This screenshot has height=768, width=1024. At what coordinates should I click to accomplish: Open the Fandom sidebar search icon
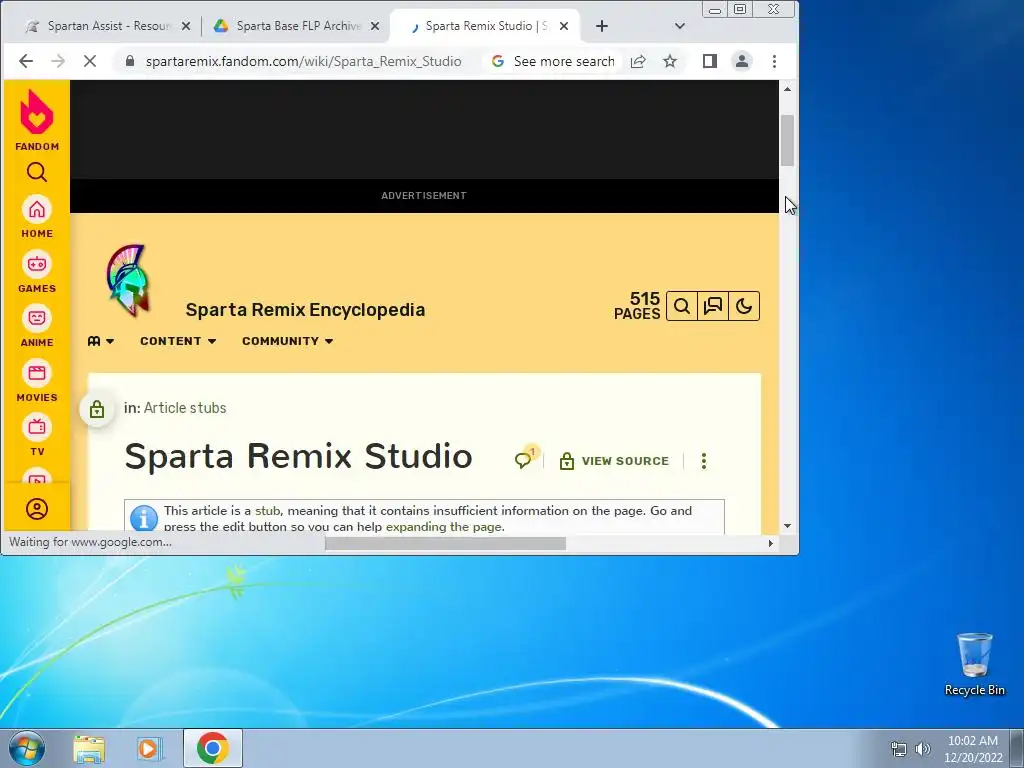[x=37, y=172]
